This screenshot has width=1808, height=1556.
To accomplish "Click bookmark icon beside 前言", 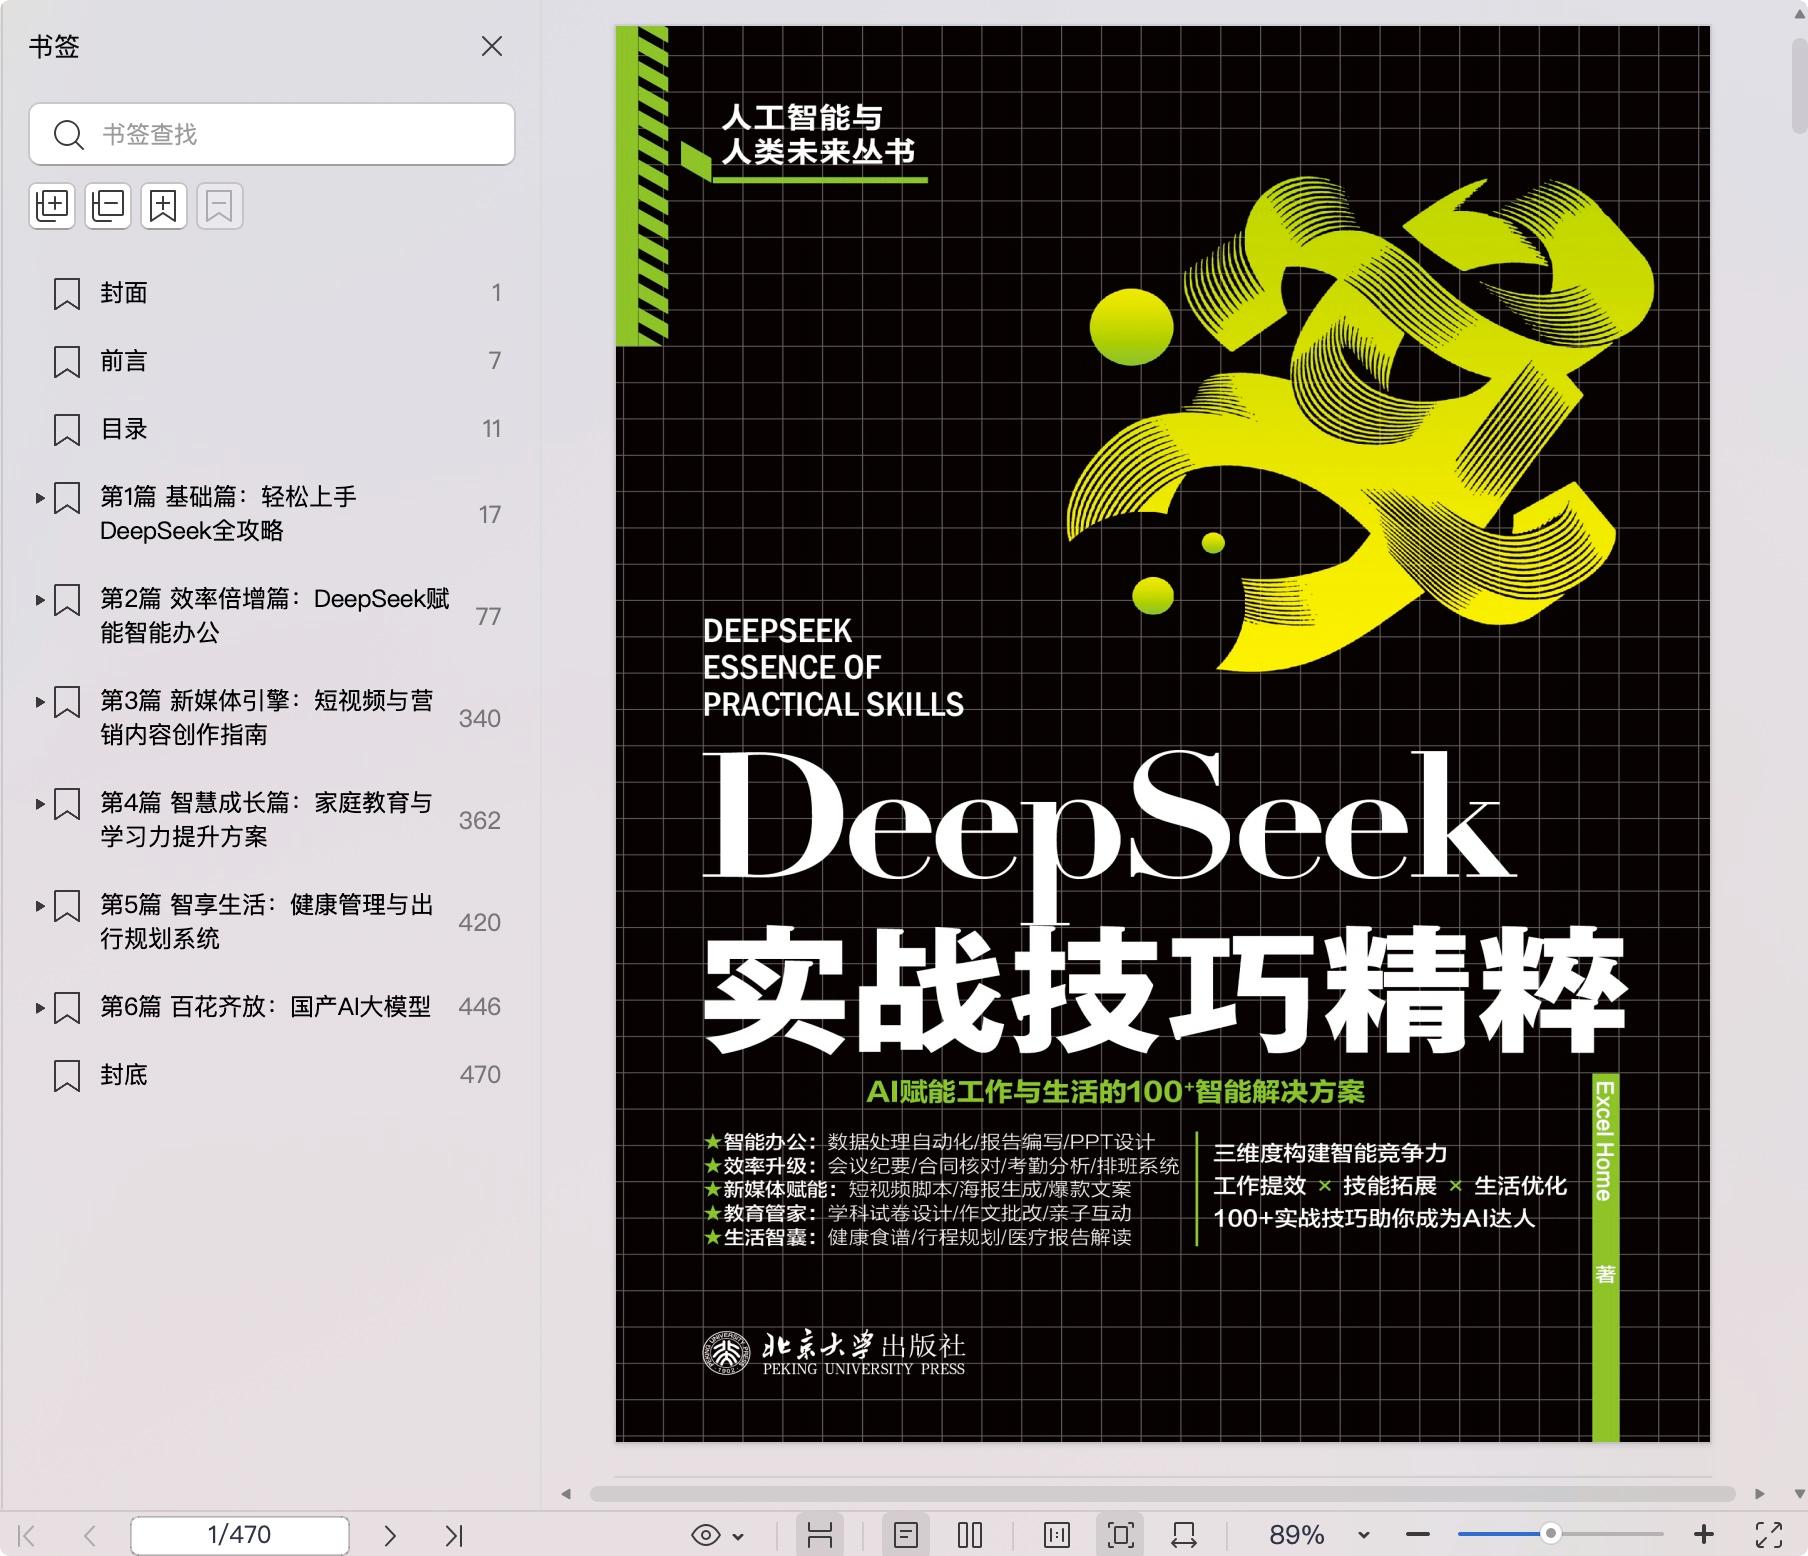I will (x=67, y=361).
